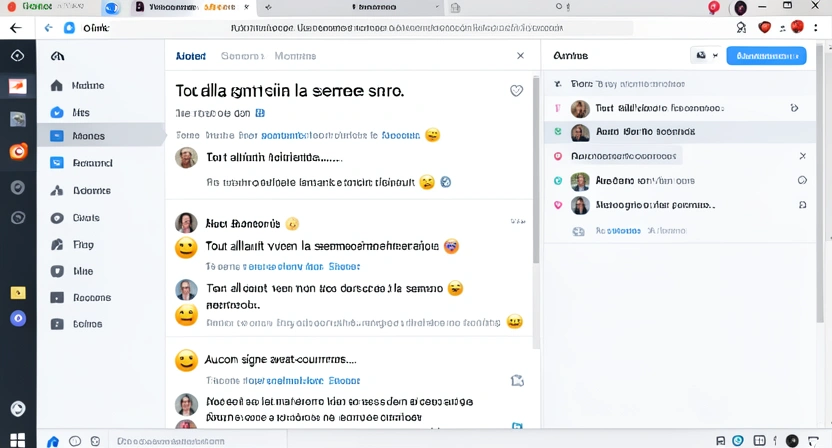
Task: Click the refresh icon on 'Tort' contact row
Action: 794,108
